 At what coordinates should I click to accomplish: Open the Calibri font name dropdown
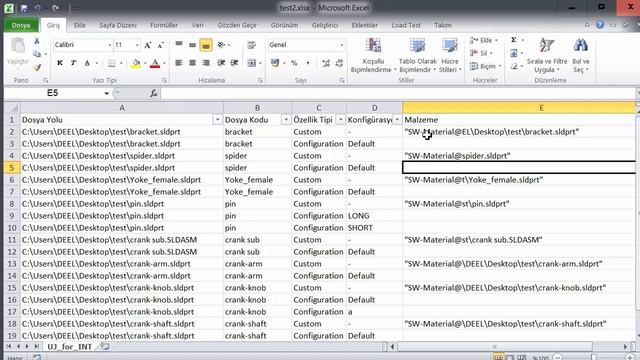(x=109, y=45)
